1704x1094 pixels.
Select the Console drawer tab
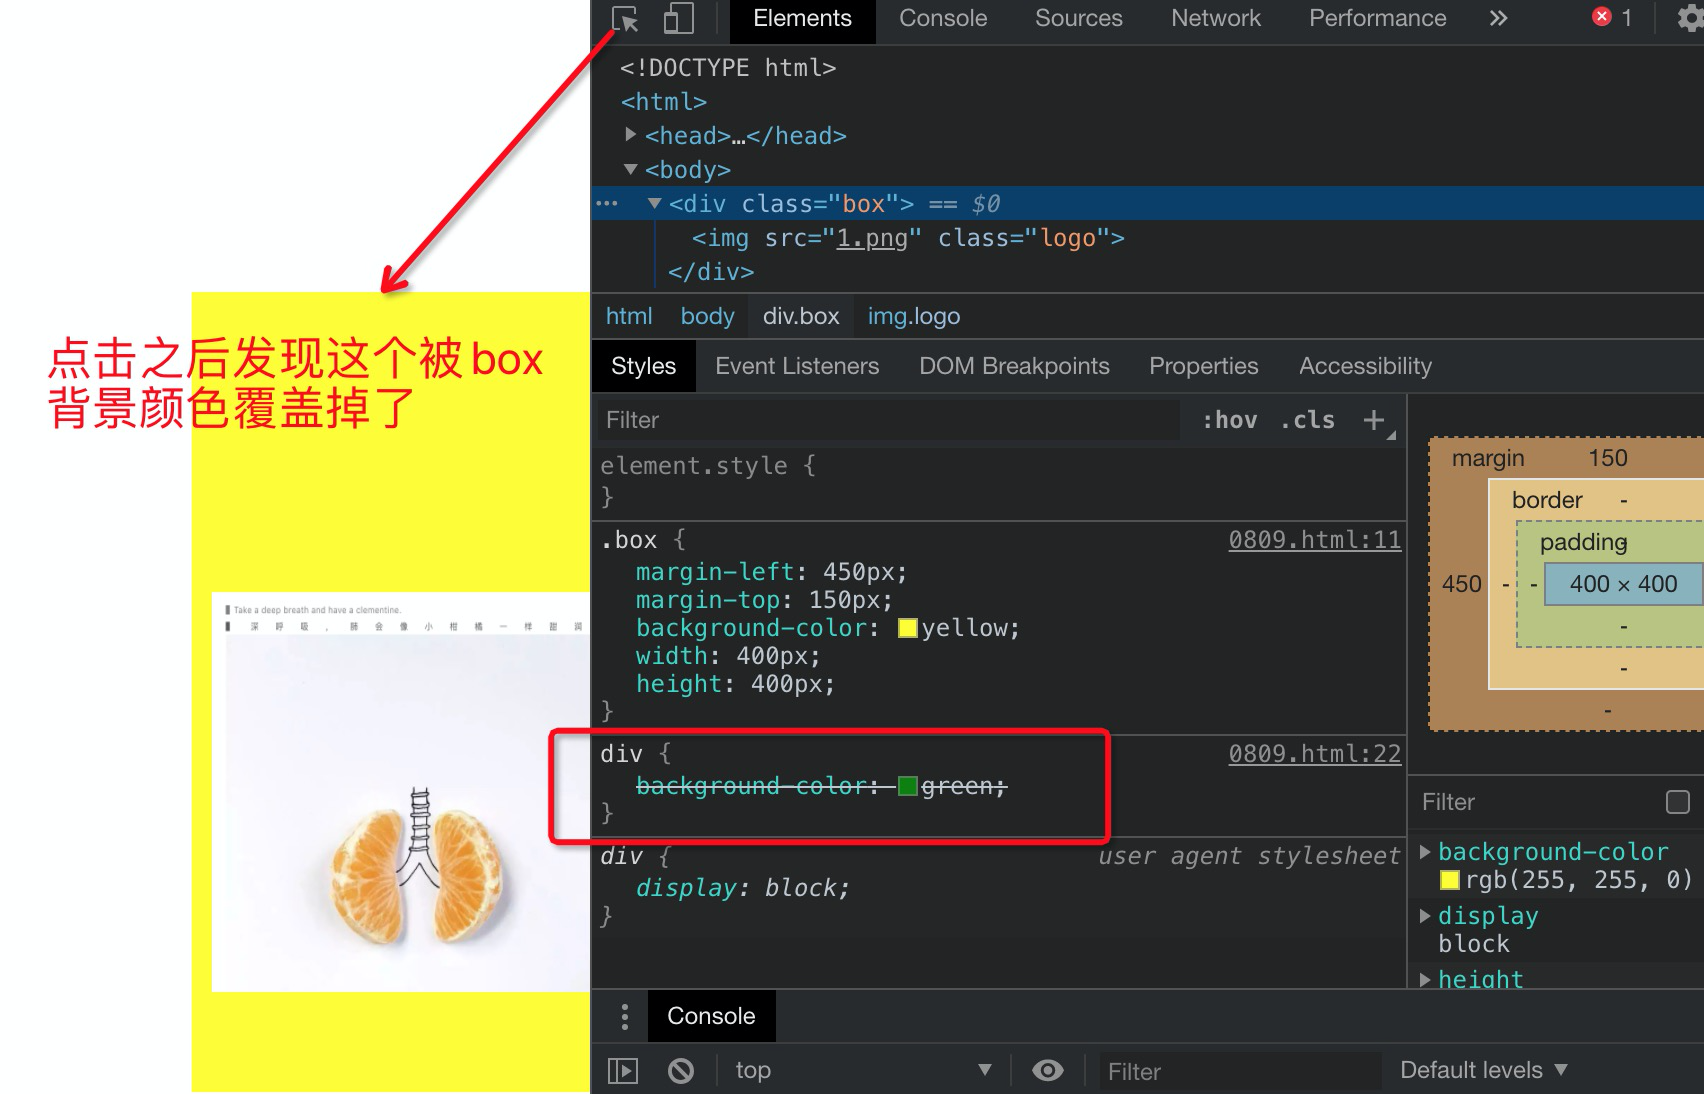711,1016
